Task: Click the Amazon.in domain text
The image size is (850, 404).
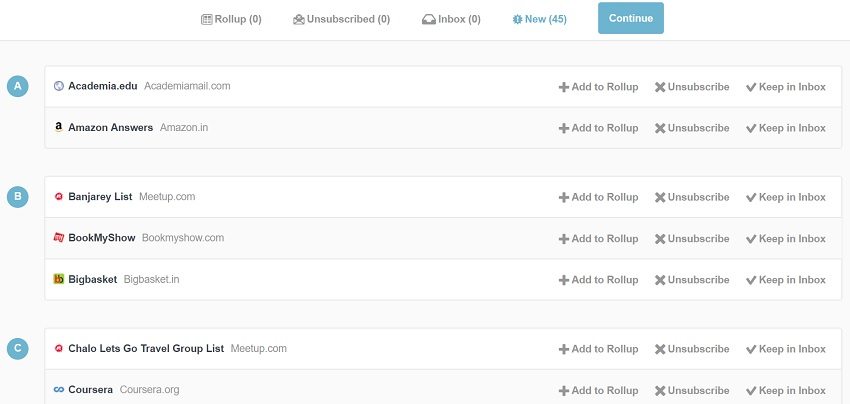Action: 184,127
